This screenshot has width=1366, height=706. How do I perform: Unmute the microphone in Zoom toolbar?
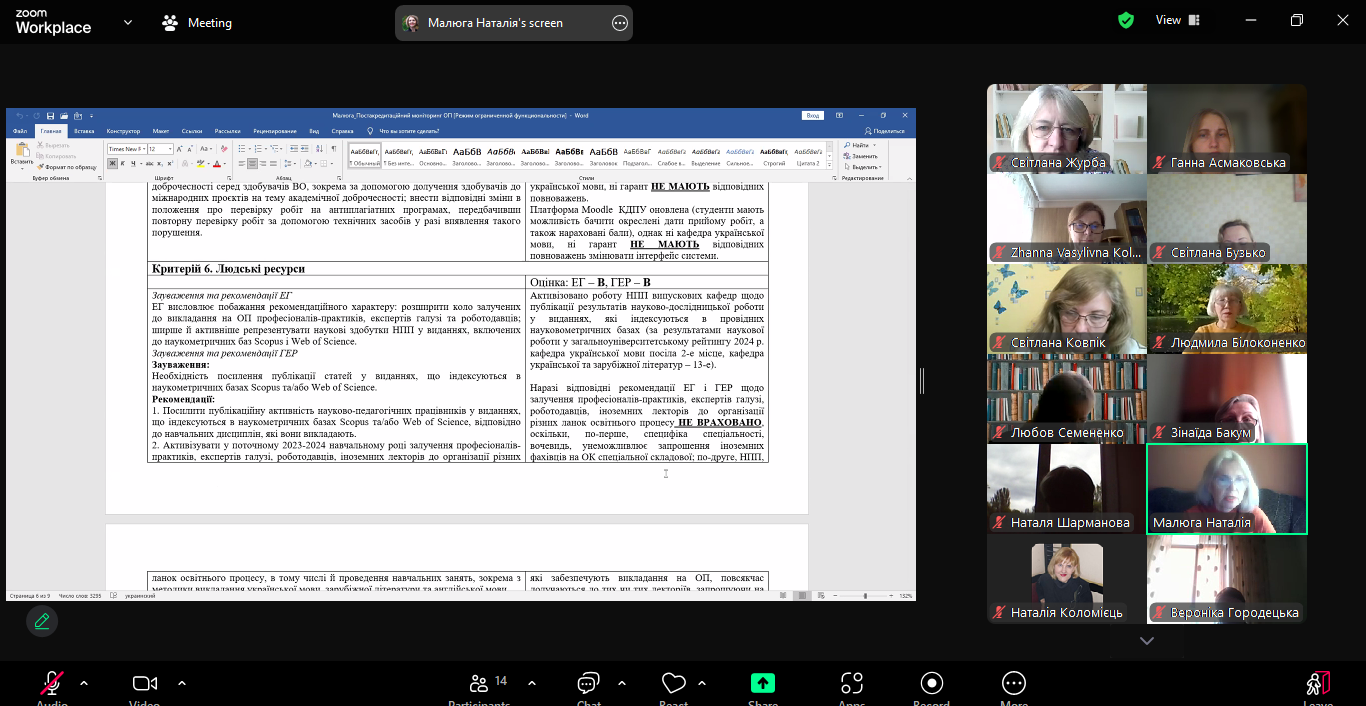point(52,684)
